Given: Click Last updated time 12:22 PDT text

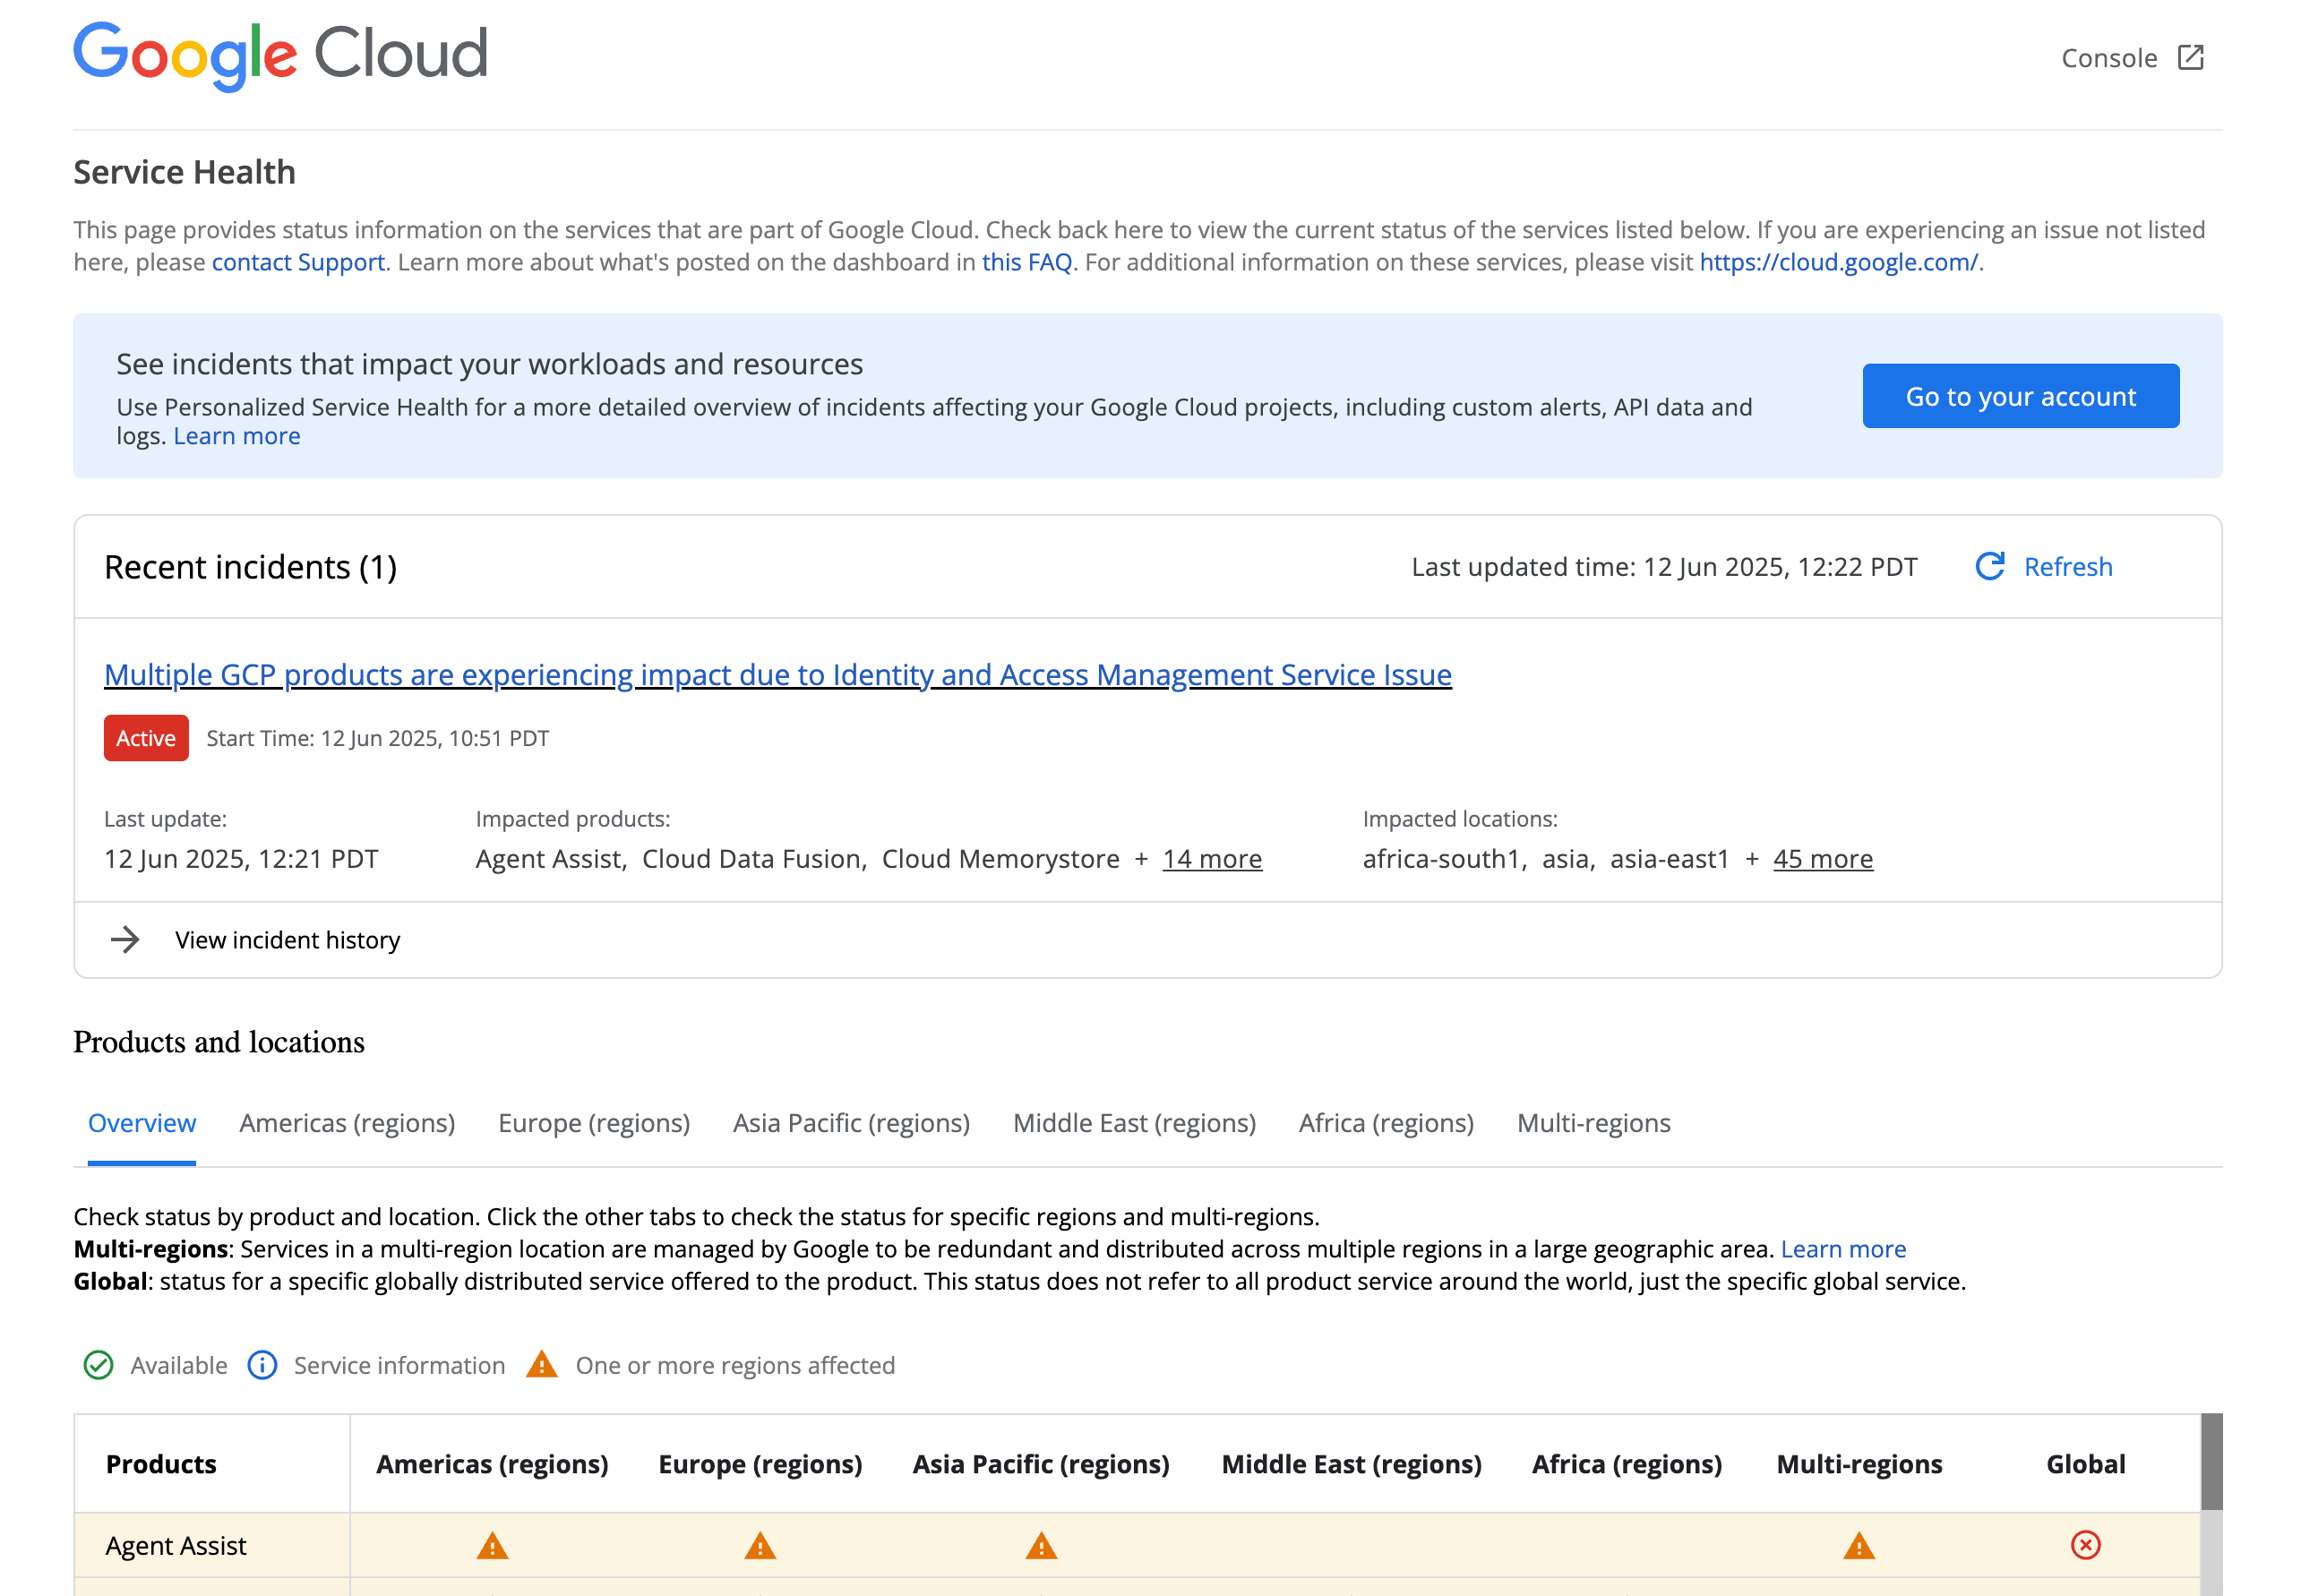Looking at the screenshot, I should click(1664, 567).
